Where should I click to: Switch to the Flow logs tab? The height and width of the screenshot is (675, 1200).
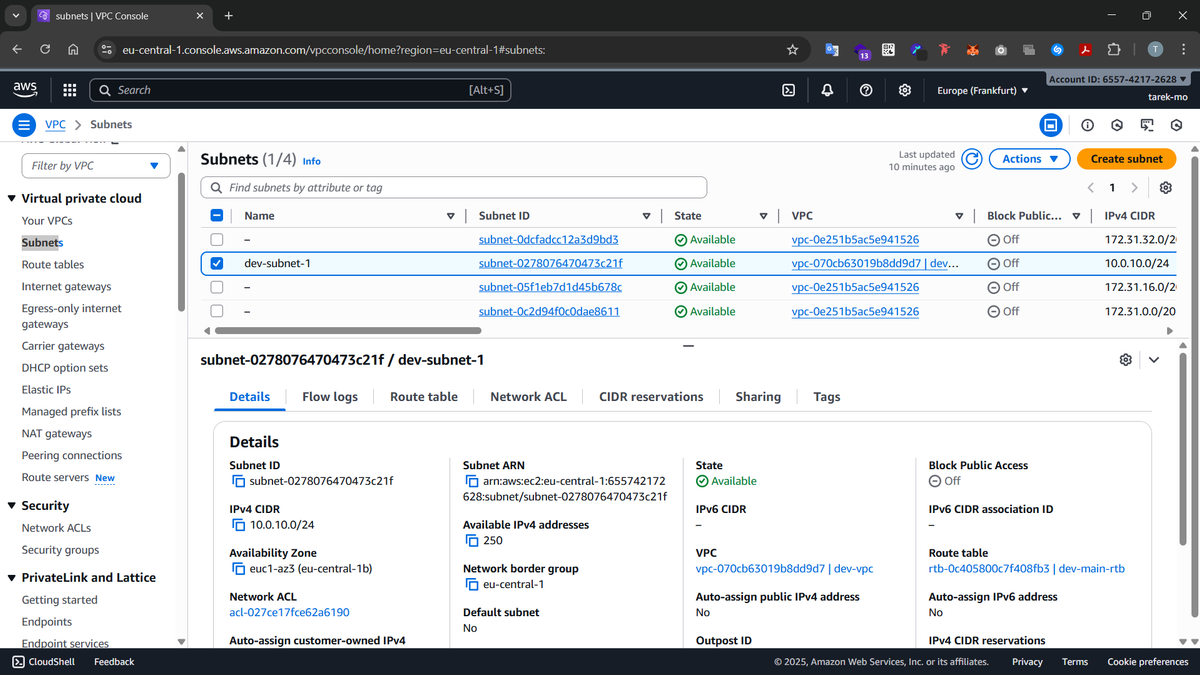330,397
